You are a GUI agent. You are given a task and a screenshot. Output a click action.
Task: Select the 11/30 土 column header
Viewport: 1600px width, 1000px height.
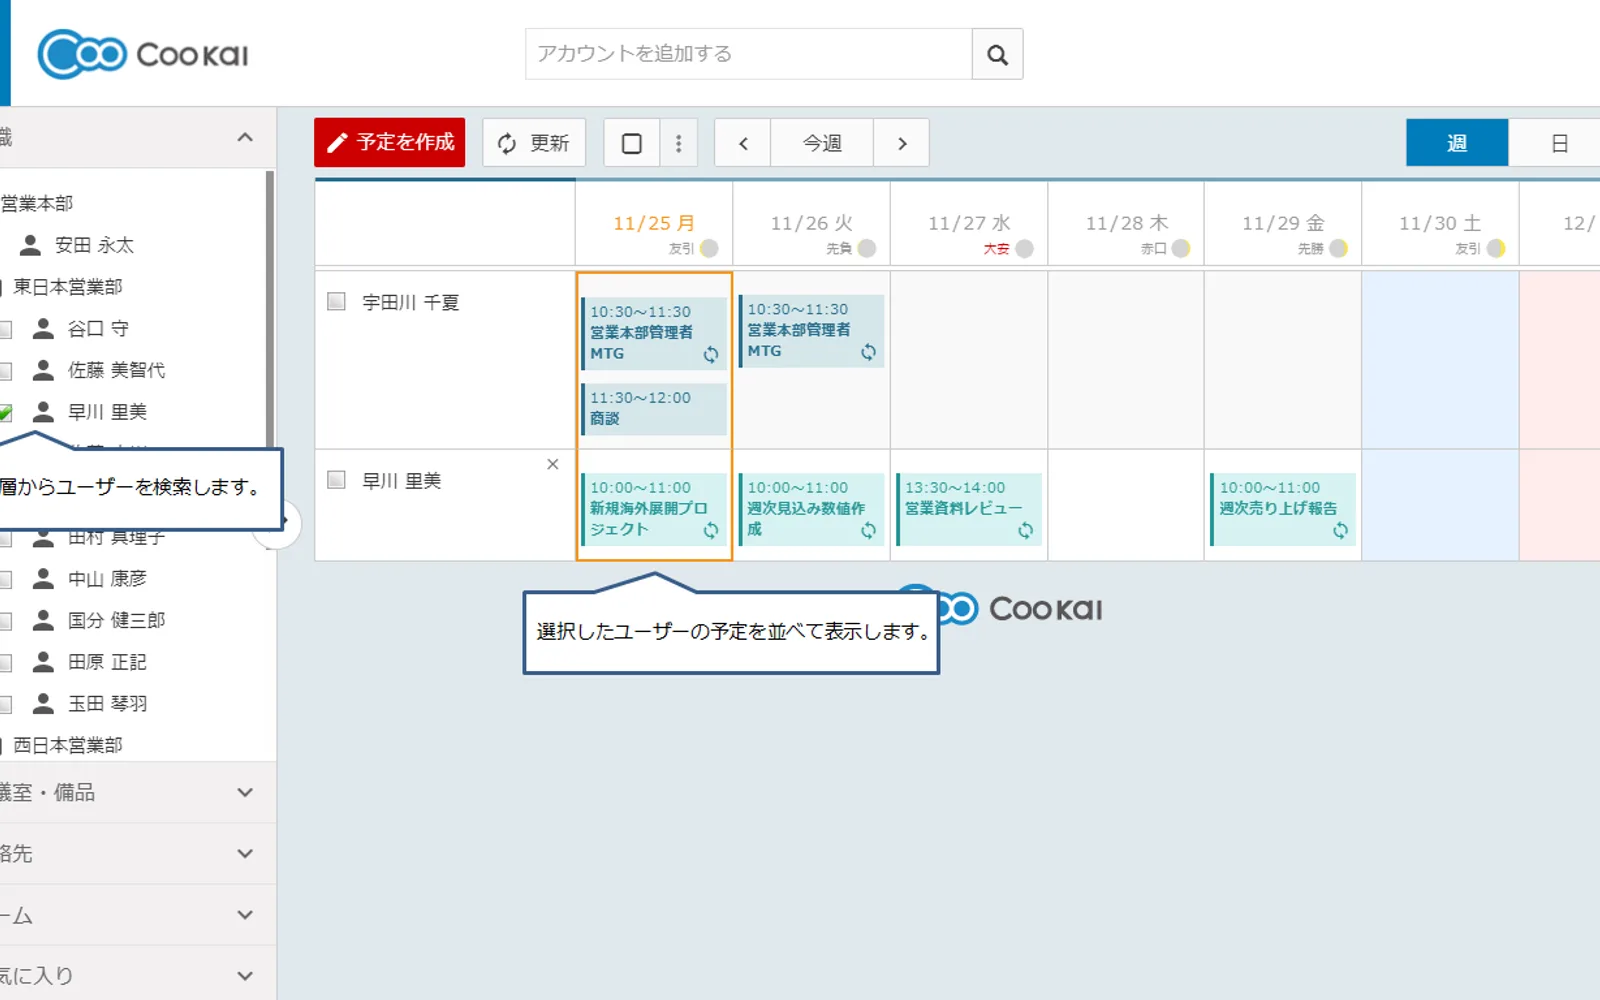tap(1440, 224)
